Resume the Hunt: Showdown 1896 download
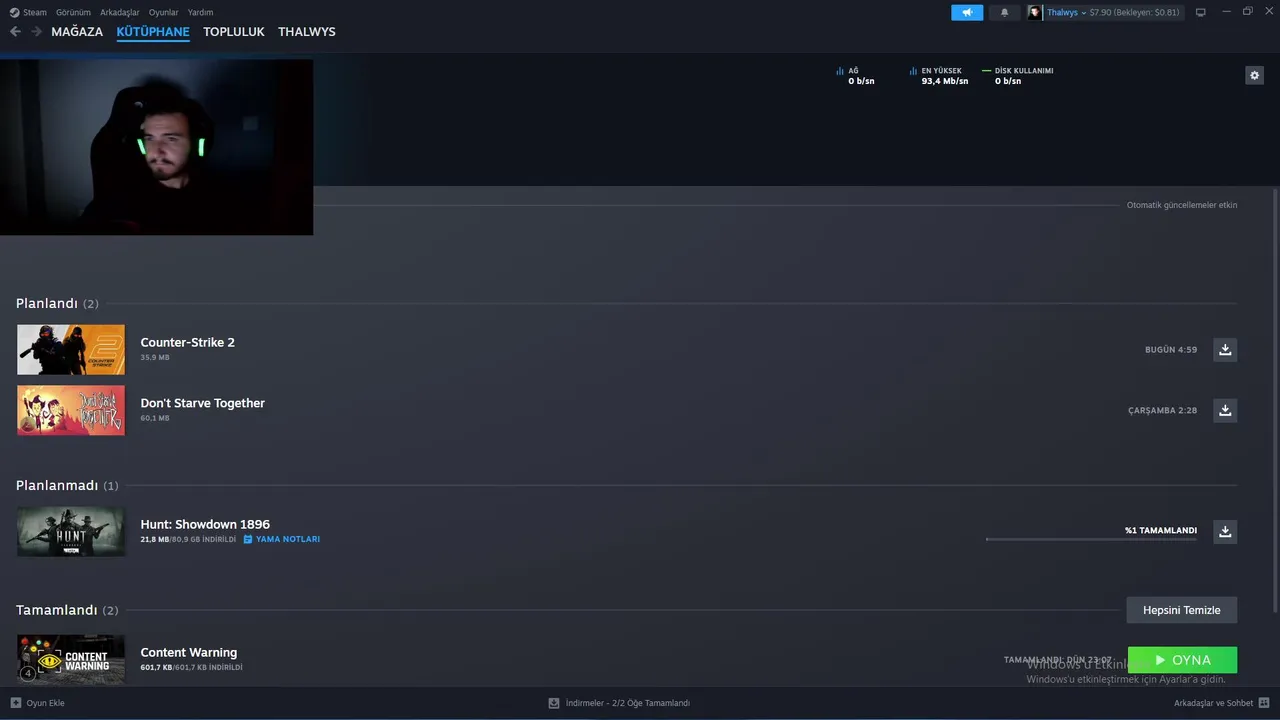This screenshot has height=720, width=1280. [x=1225, y=531]
